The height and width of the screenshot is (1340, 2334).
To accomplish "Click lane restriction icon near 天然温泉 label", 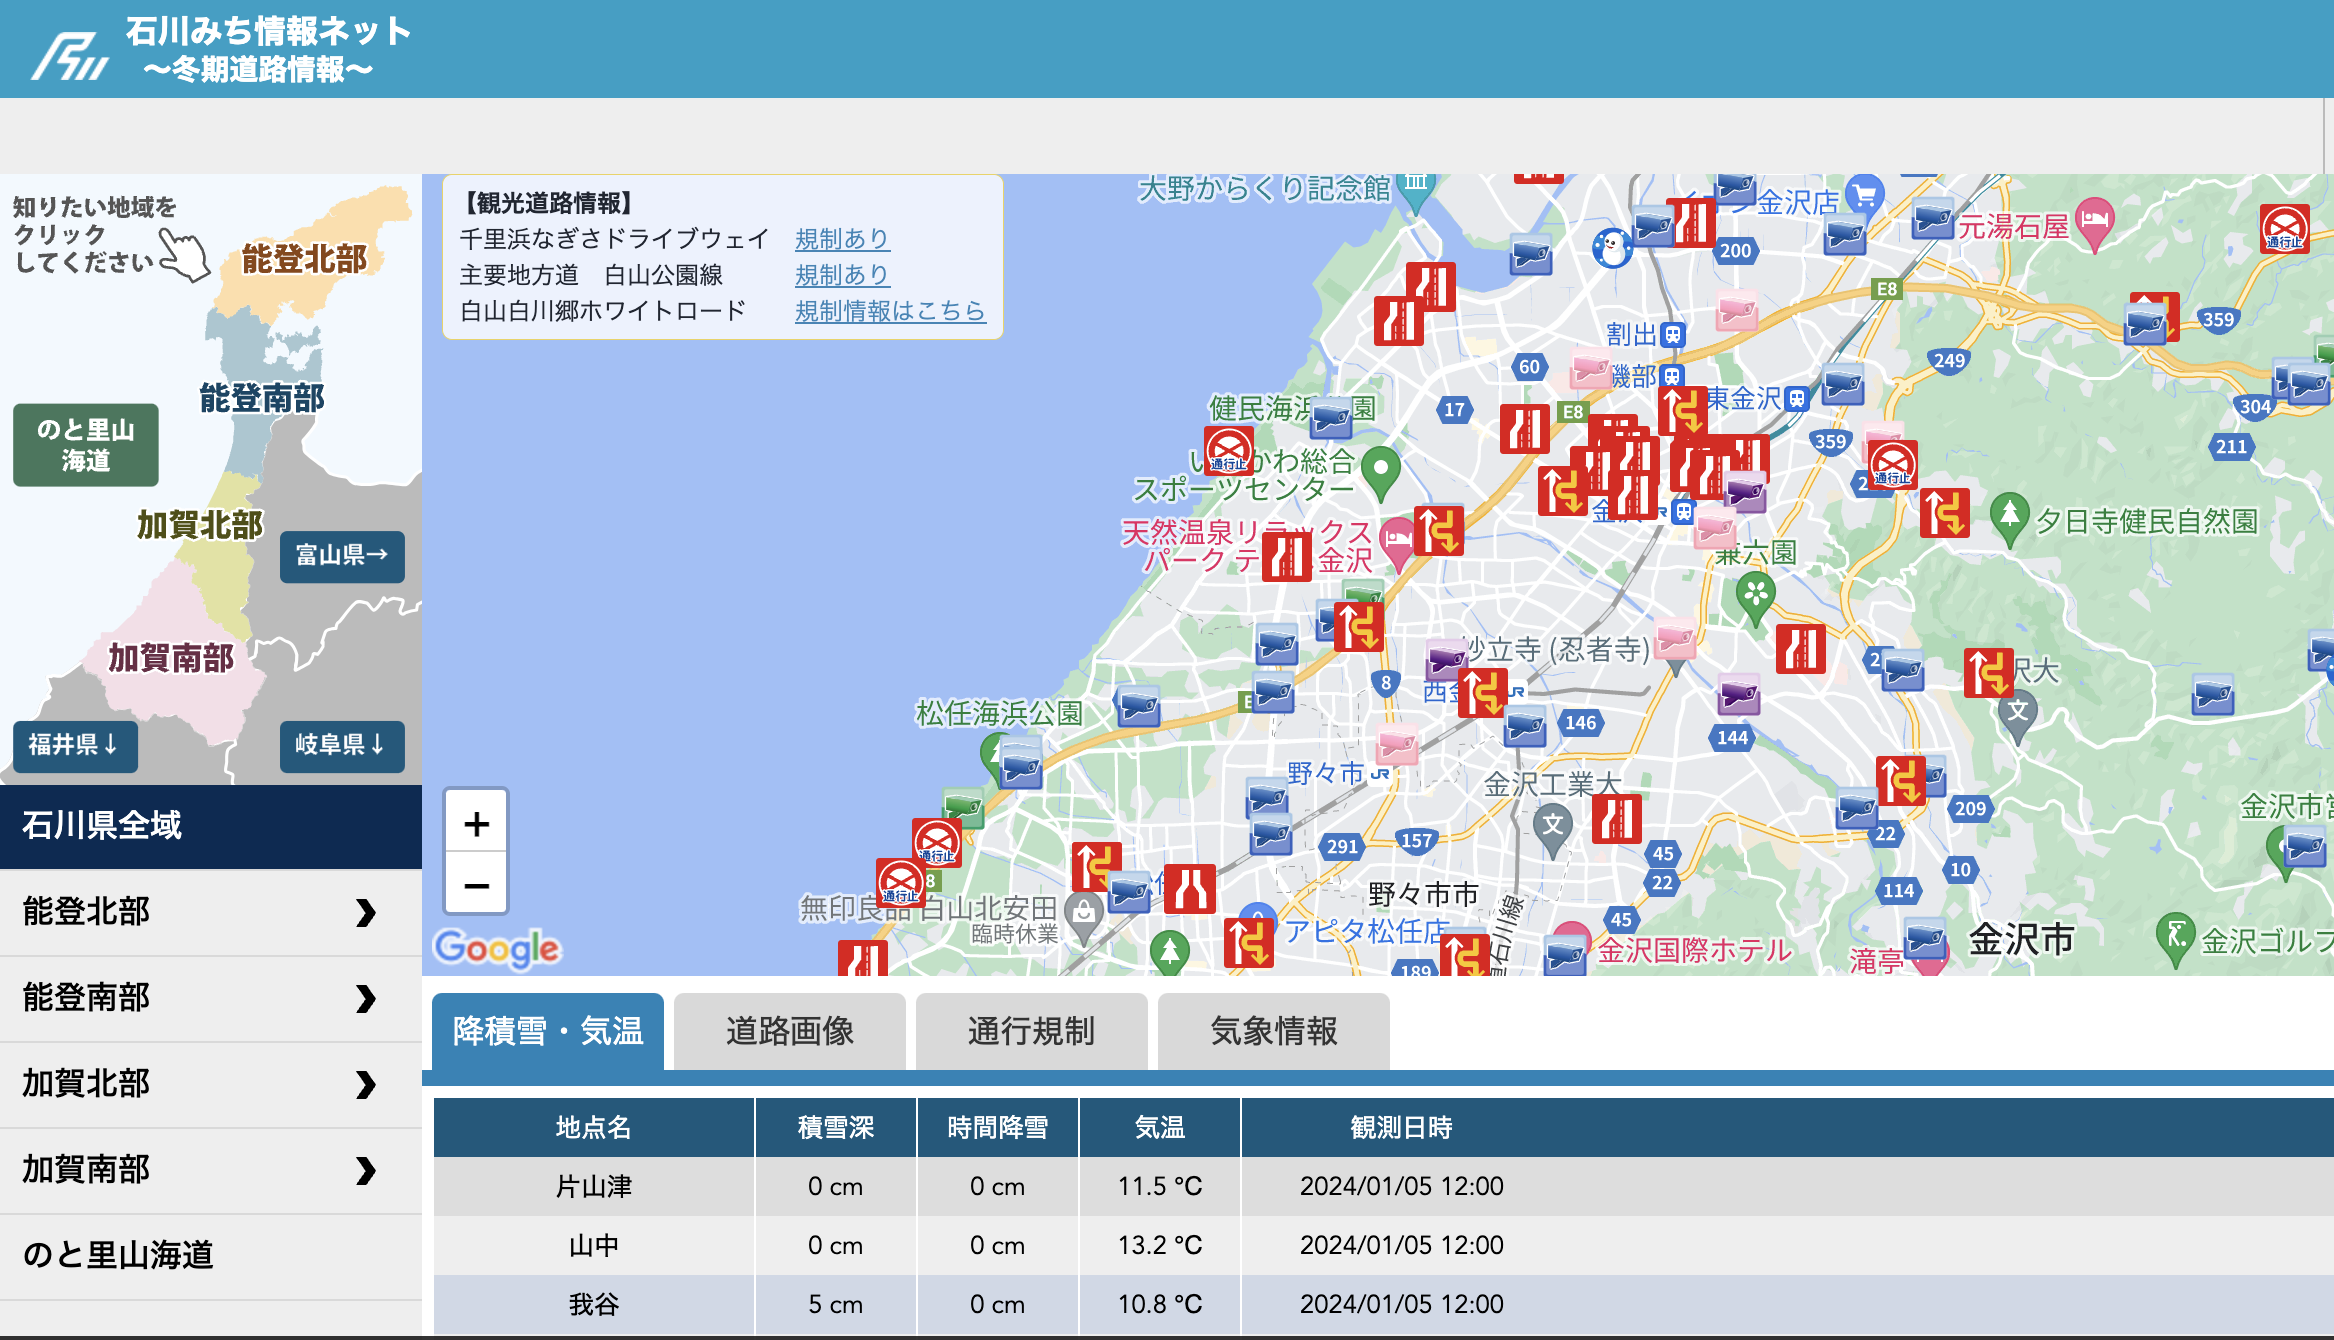I will [1286, 556].
